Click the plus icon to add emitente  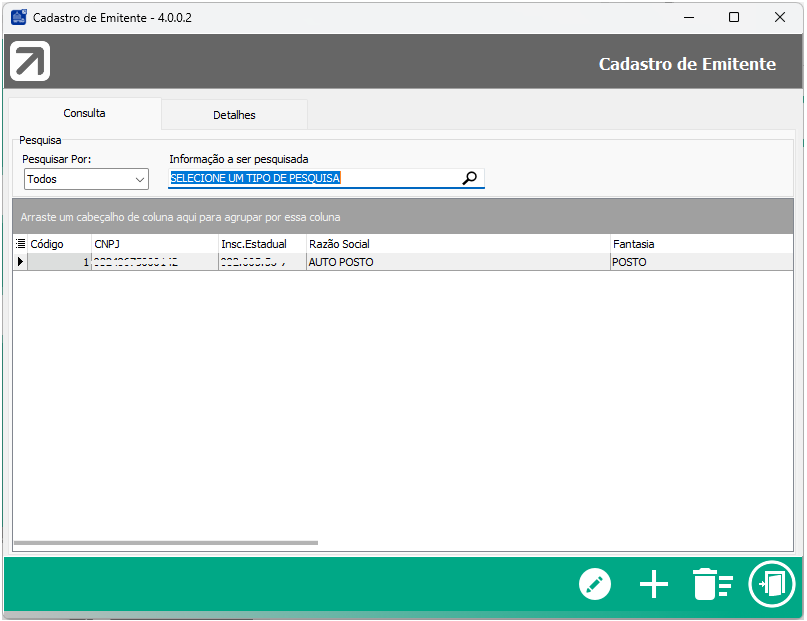(654, 584)
